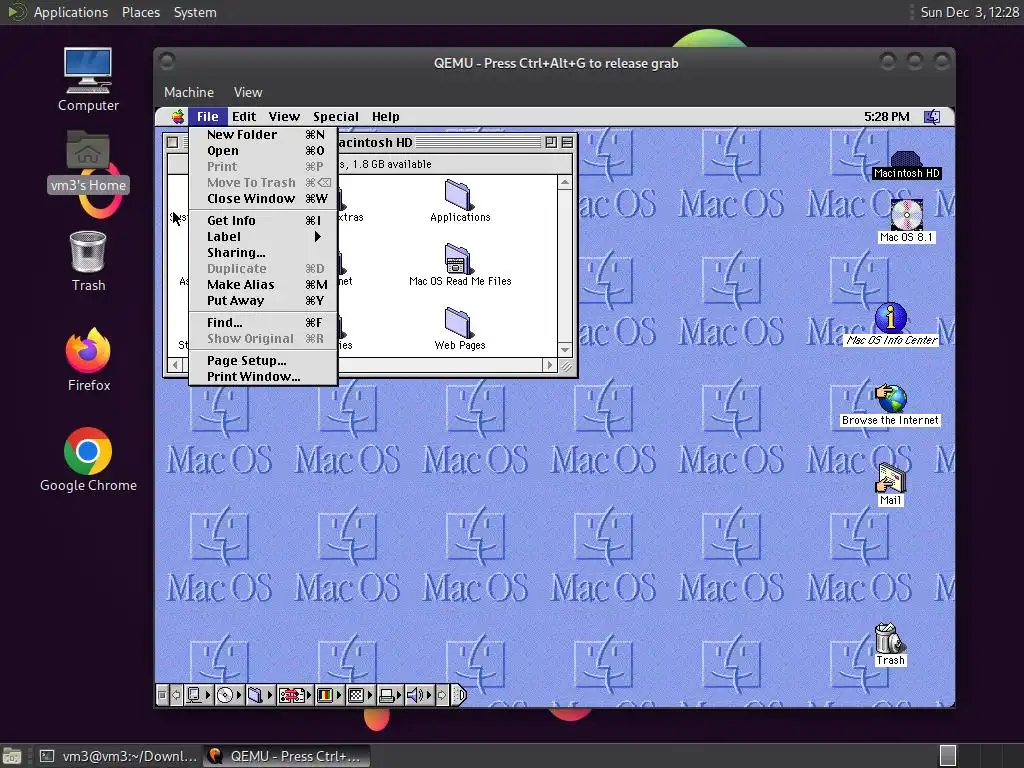Select Find... in the File menu
The height and width of the screenshot is (768, 1024).
pyautogui.click(x=263, y=323)
